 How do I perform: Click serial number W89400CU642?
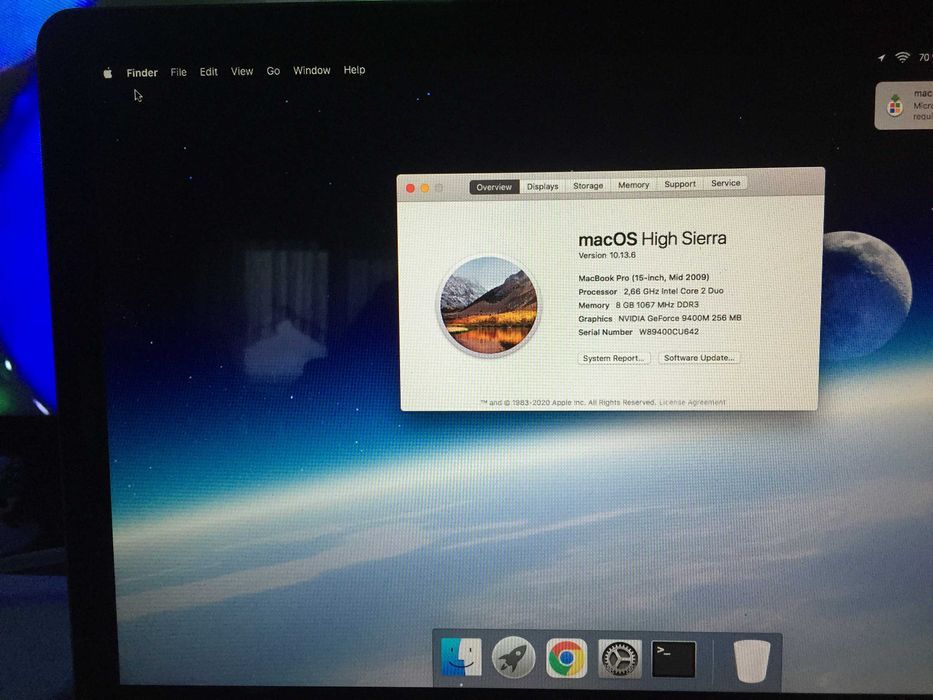669,332
